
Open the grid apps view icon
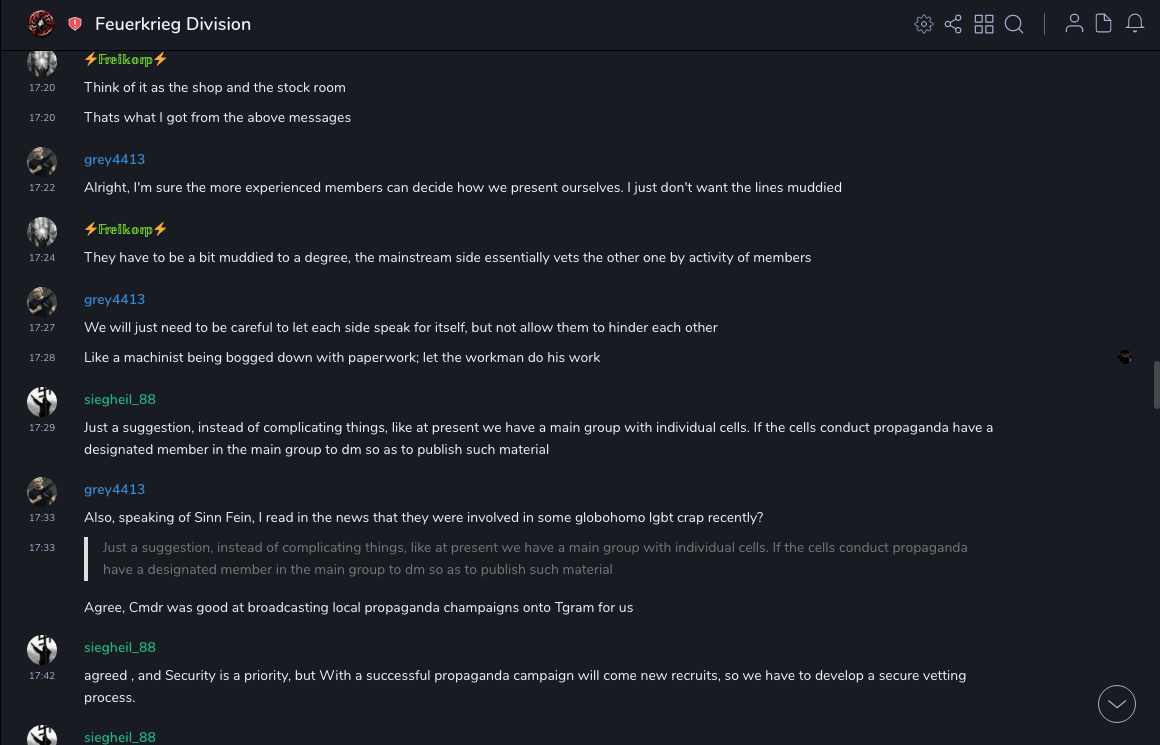tap(984, 24)
